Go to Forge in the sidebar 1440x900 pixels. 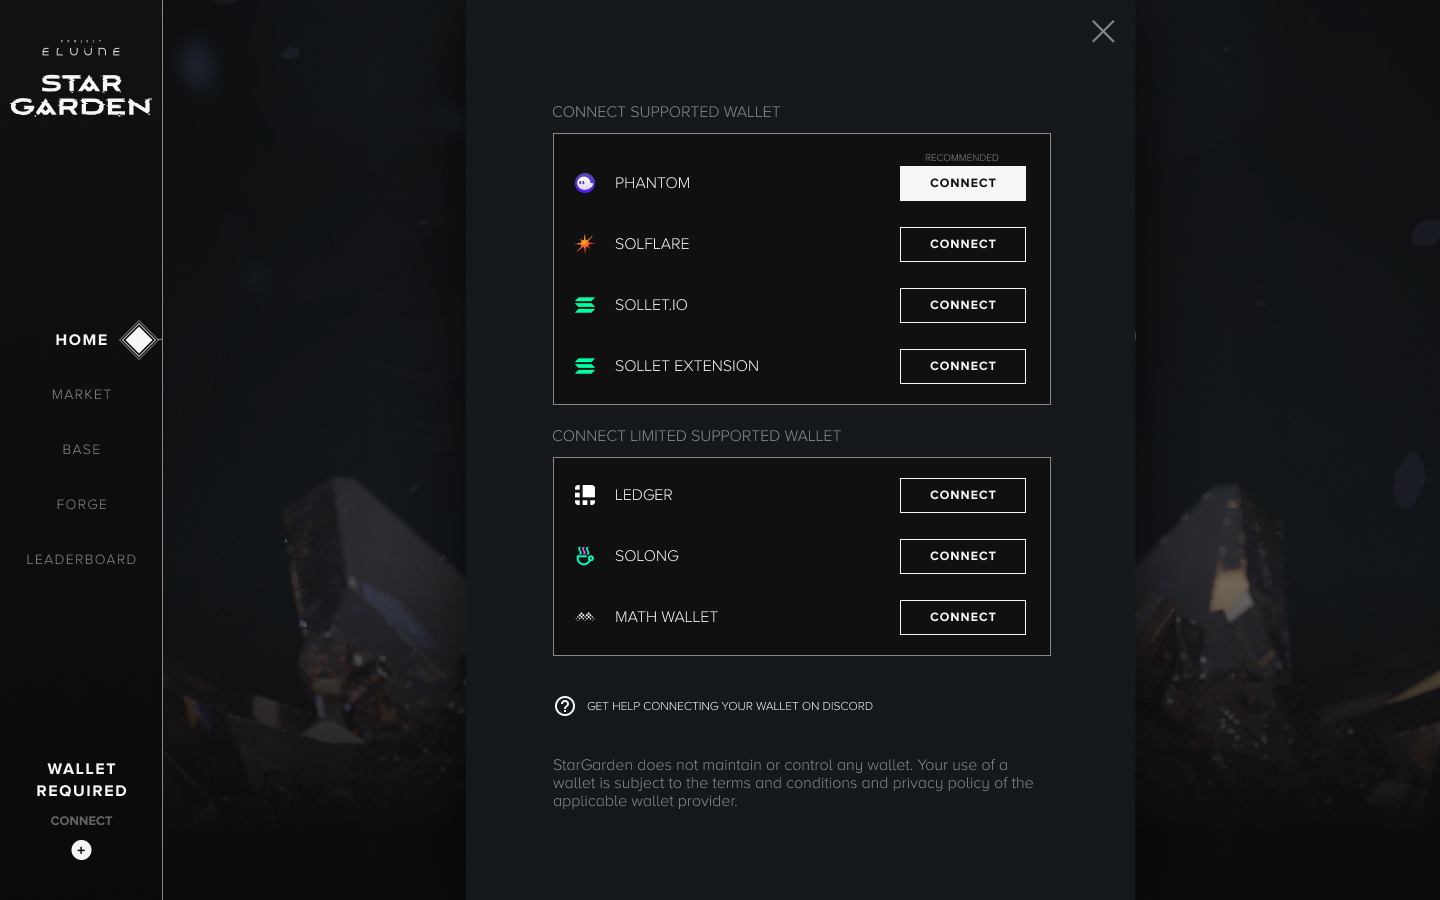click(x=82, y=505)
